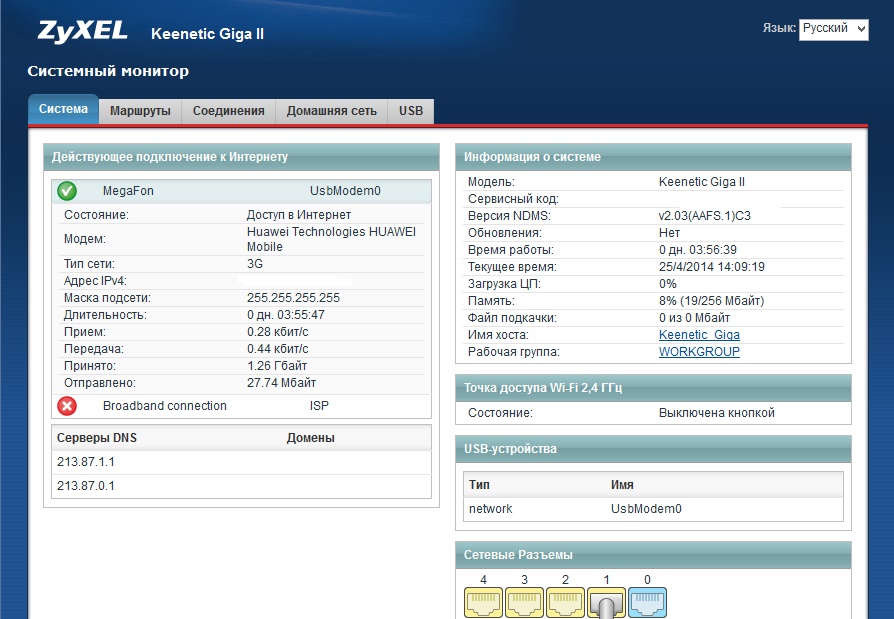
Task: Click the transmit rate 0.44 кбит/с
Action: (x=278, y=349)
